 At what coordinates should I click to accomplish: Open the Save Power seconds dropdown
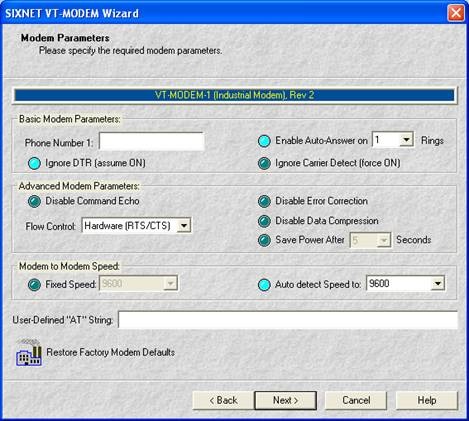click(x=383, y=240)
